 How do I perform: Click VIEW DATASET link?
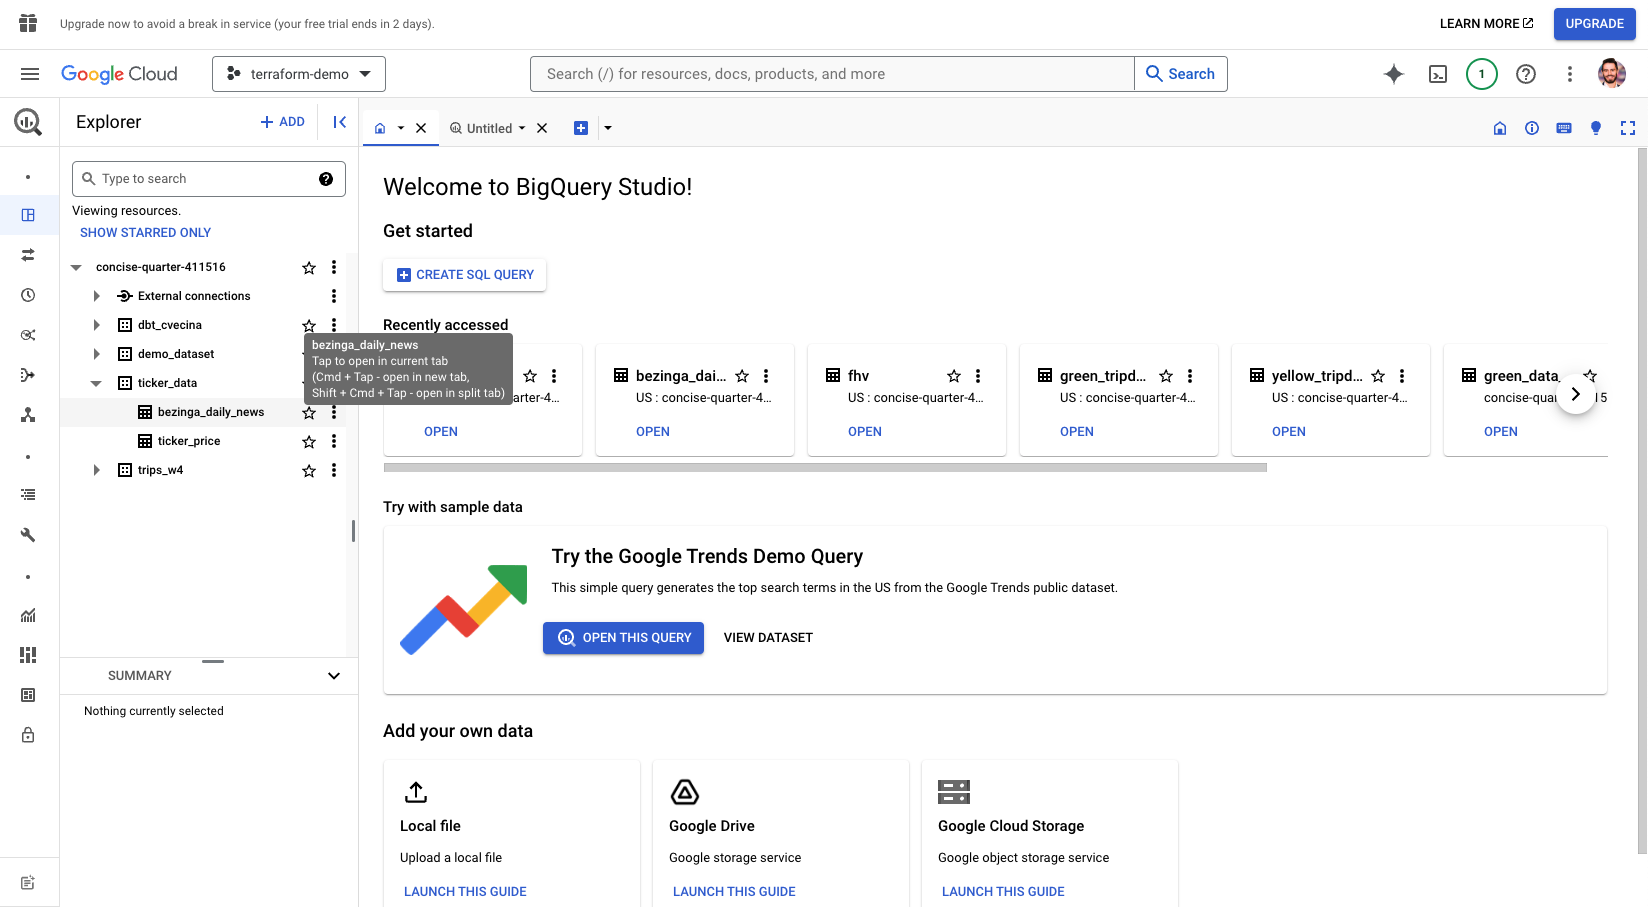tap(768, 638)
